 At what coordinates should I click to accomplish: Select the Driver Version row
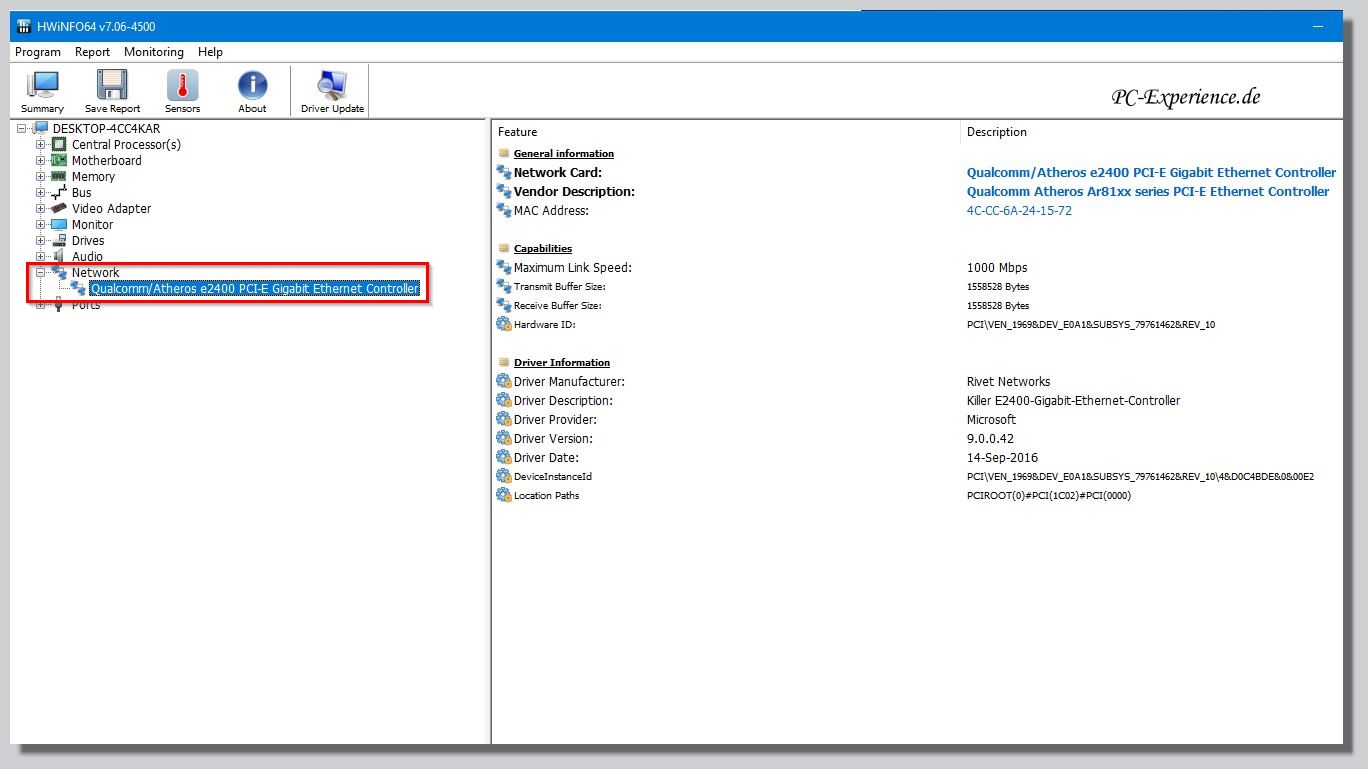coord(918,439)
